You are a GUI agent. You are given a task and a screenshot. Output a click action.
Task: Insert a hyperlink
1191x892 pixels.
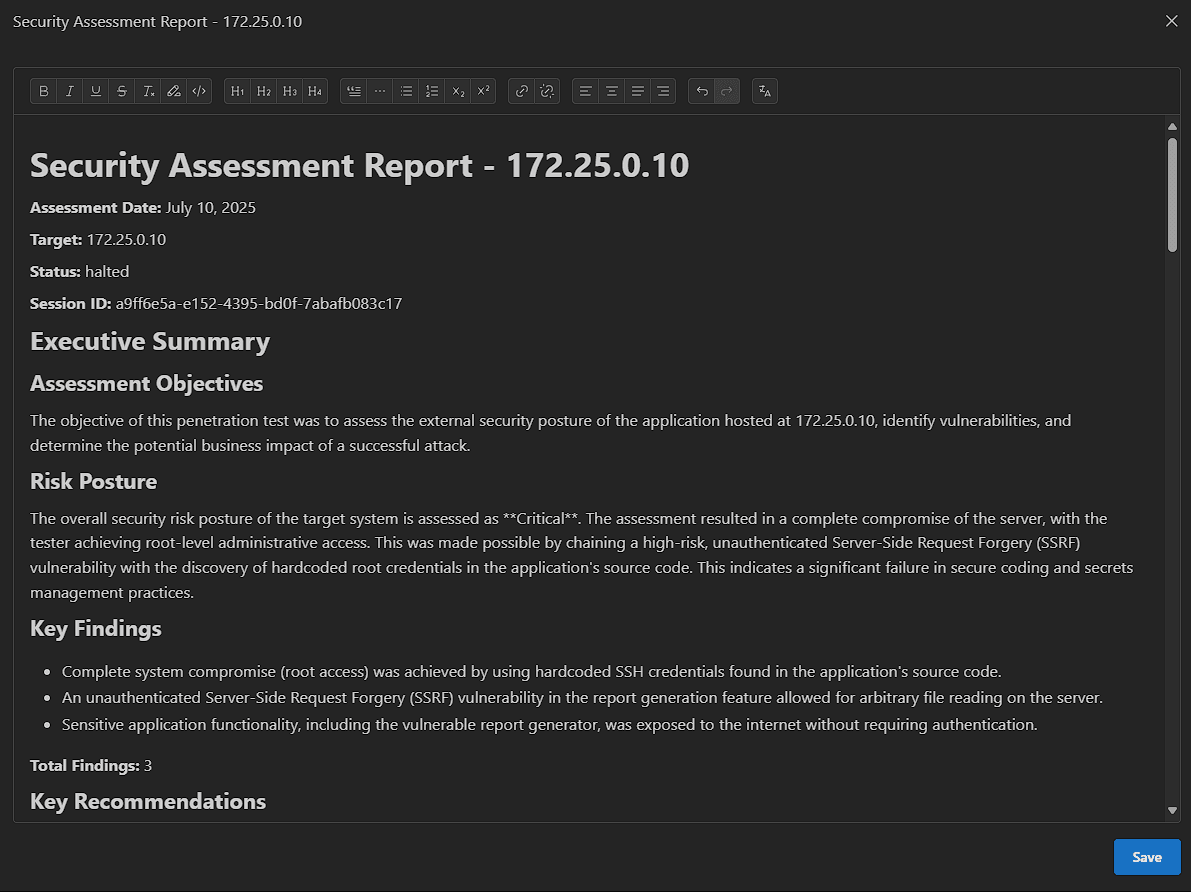[x=522, y=91]
